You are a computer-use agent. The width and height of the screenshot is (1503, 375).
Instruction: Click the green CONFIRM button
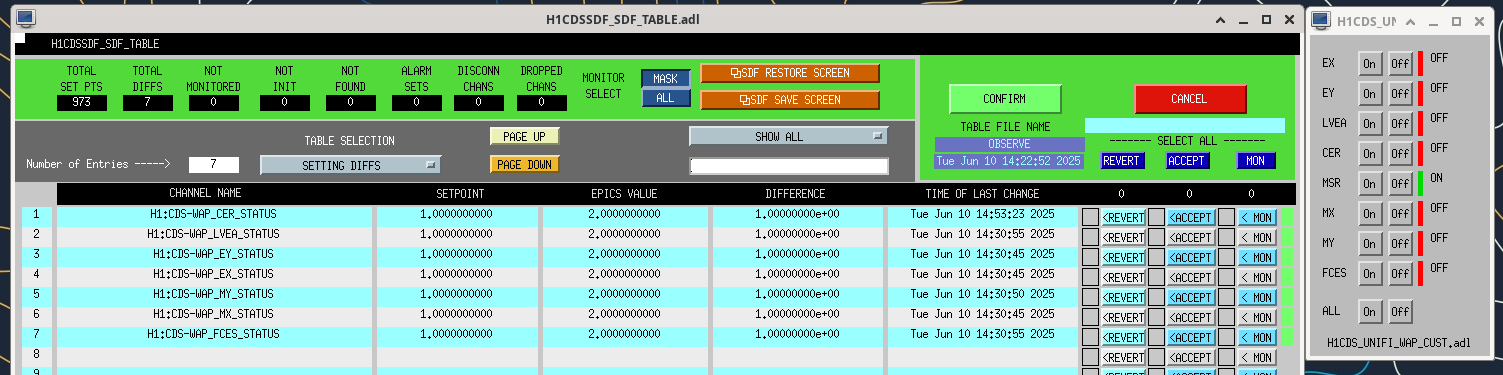point(1004,99)
